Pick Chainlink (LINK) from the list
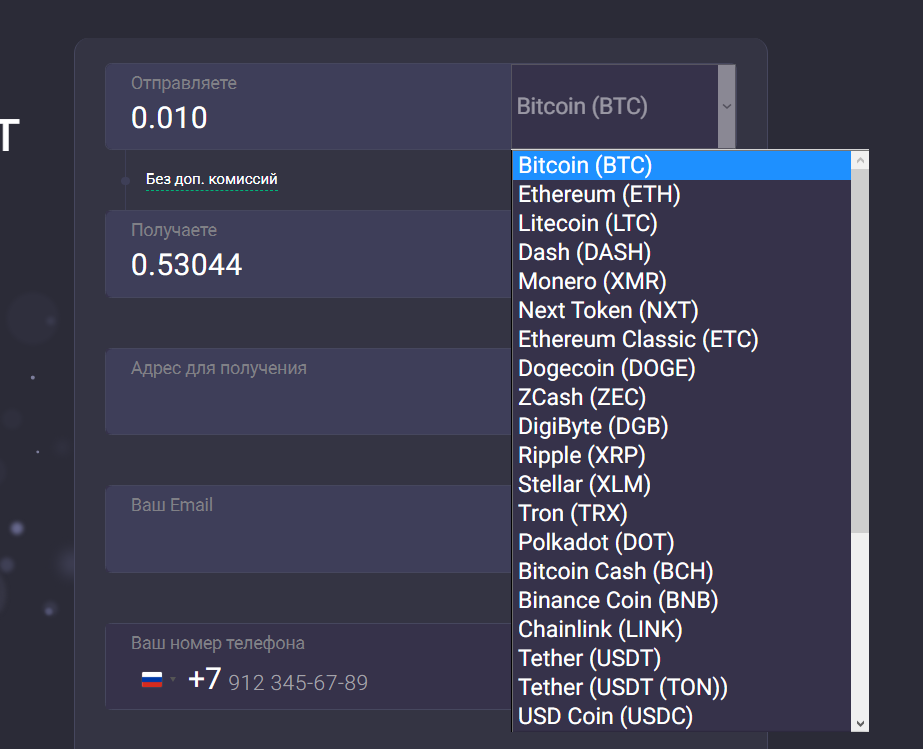This screenshot has height=749, width=923. tap(682, 629)
